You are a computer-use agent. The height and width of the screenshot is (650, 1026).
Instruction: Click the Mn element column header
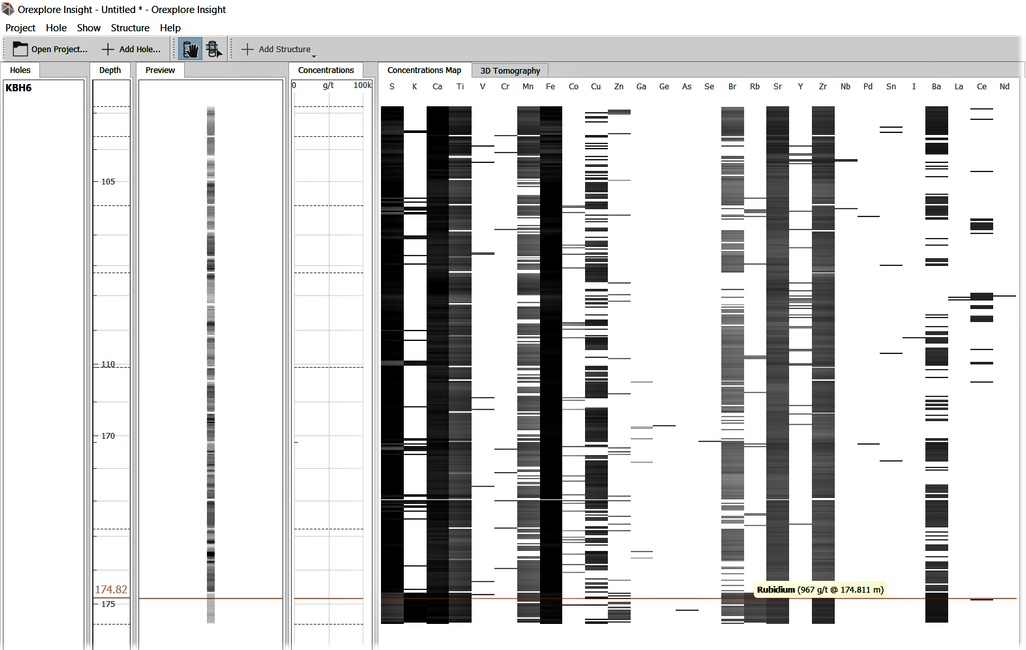[528, 86]
